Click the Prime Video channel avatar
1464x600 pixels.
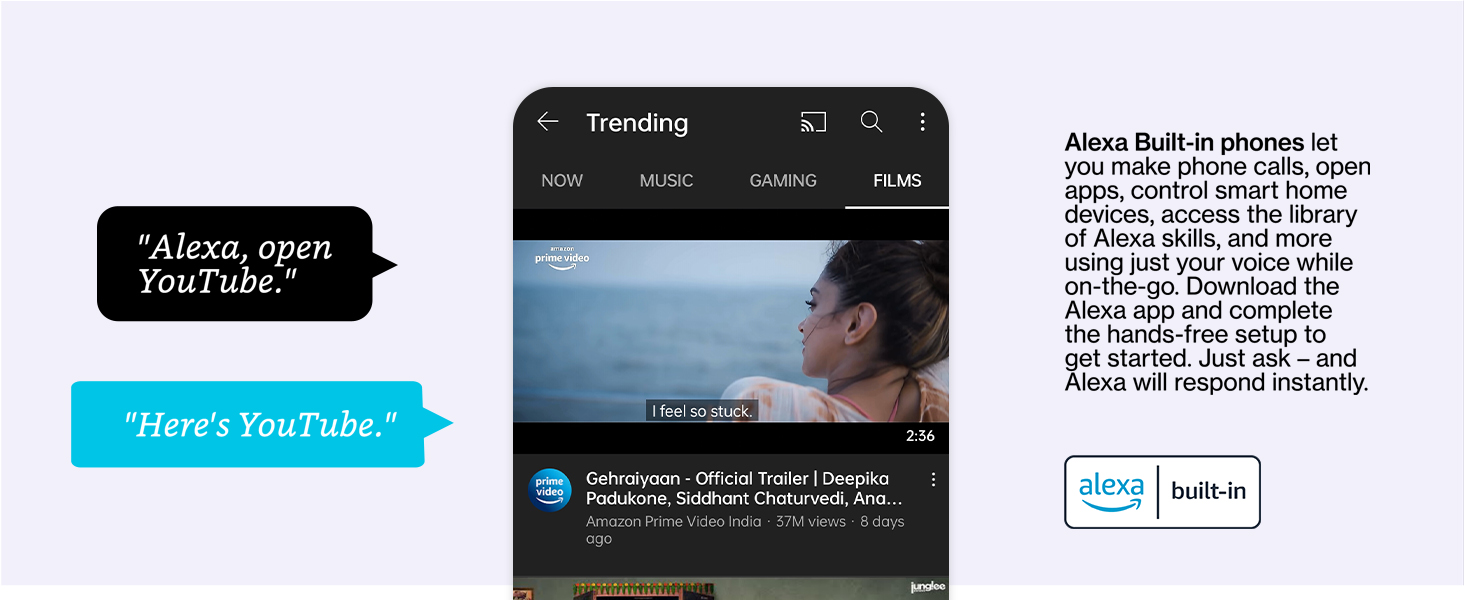click(550, 490)
